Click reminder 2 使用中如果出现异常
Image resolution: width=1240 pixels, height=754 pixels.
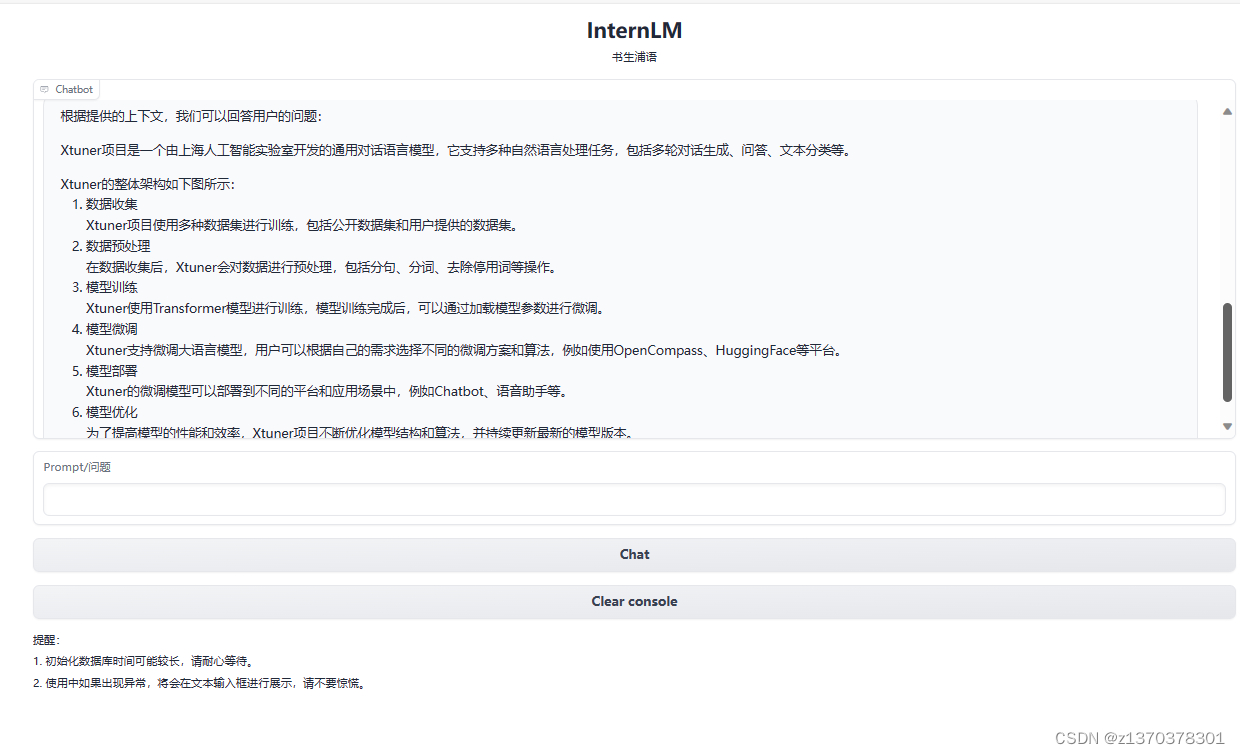tap(199, 684)
